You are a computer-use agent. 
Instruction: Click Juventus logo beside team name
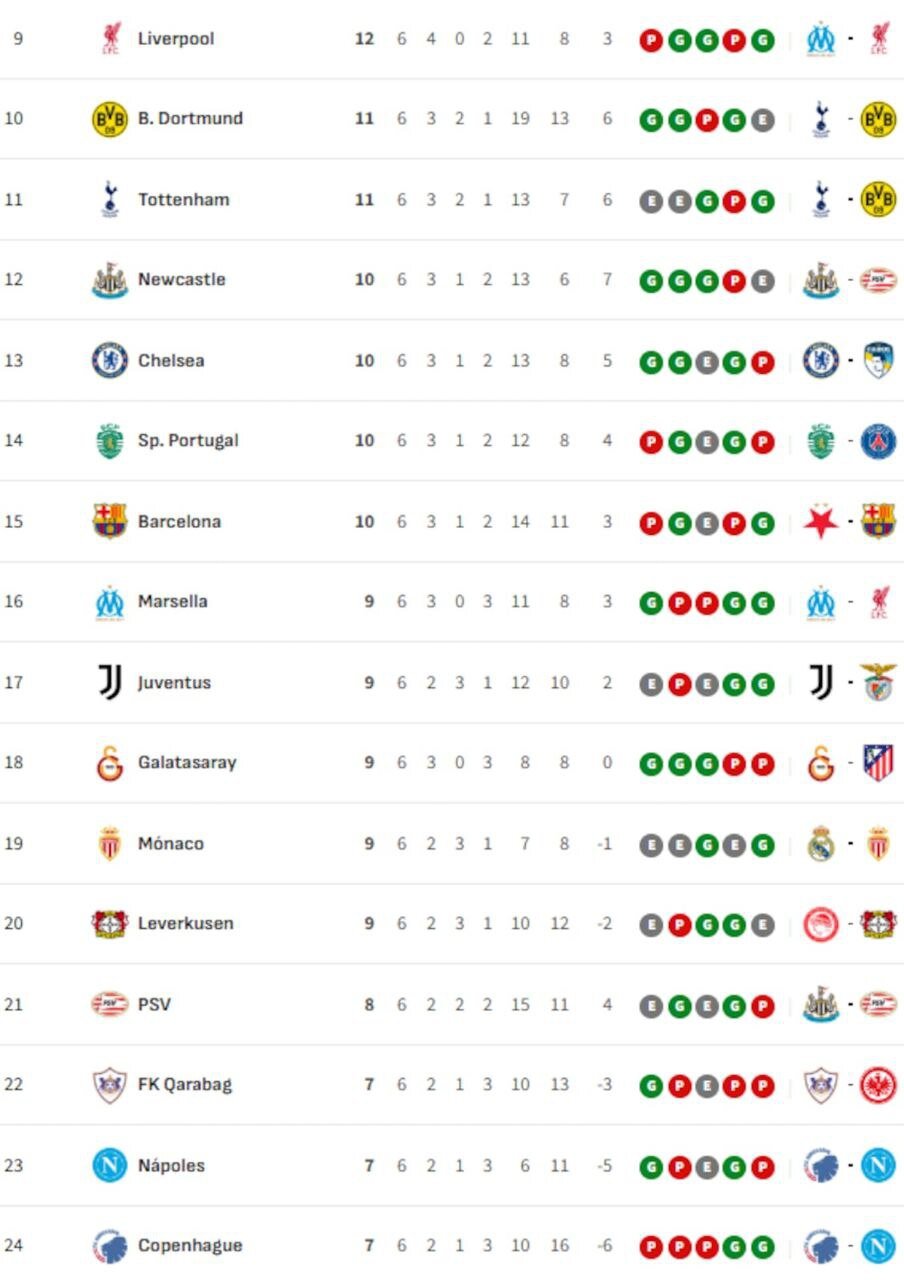click(x=109, y=683)
